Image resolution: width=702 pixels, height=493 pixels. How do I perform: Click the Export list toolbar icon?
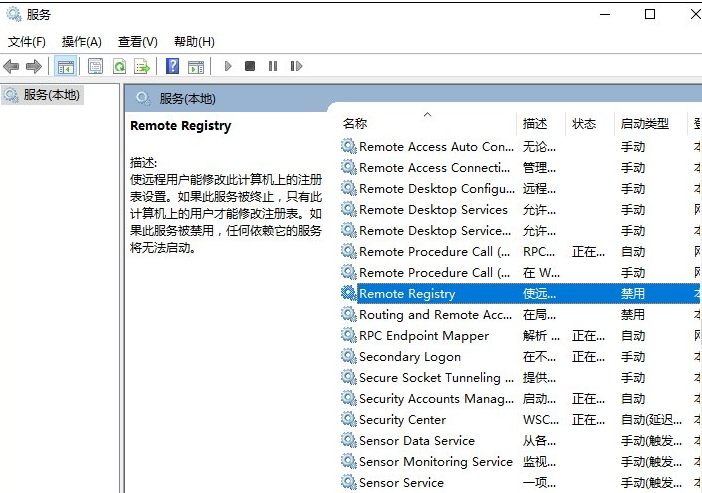pyautogui.click(x=142, y=66)
